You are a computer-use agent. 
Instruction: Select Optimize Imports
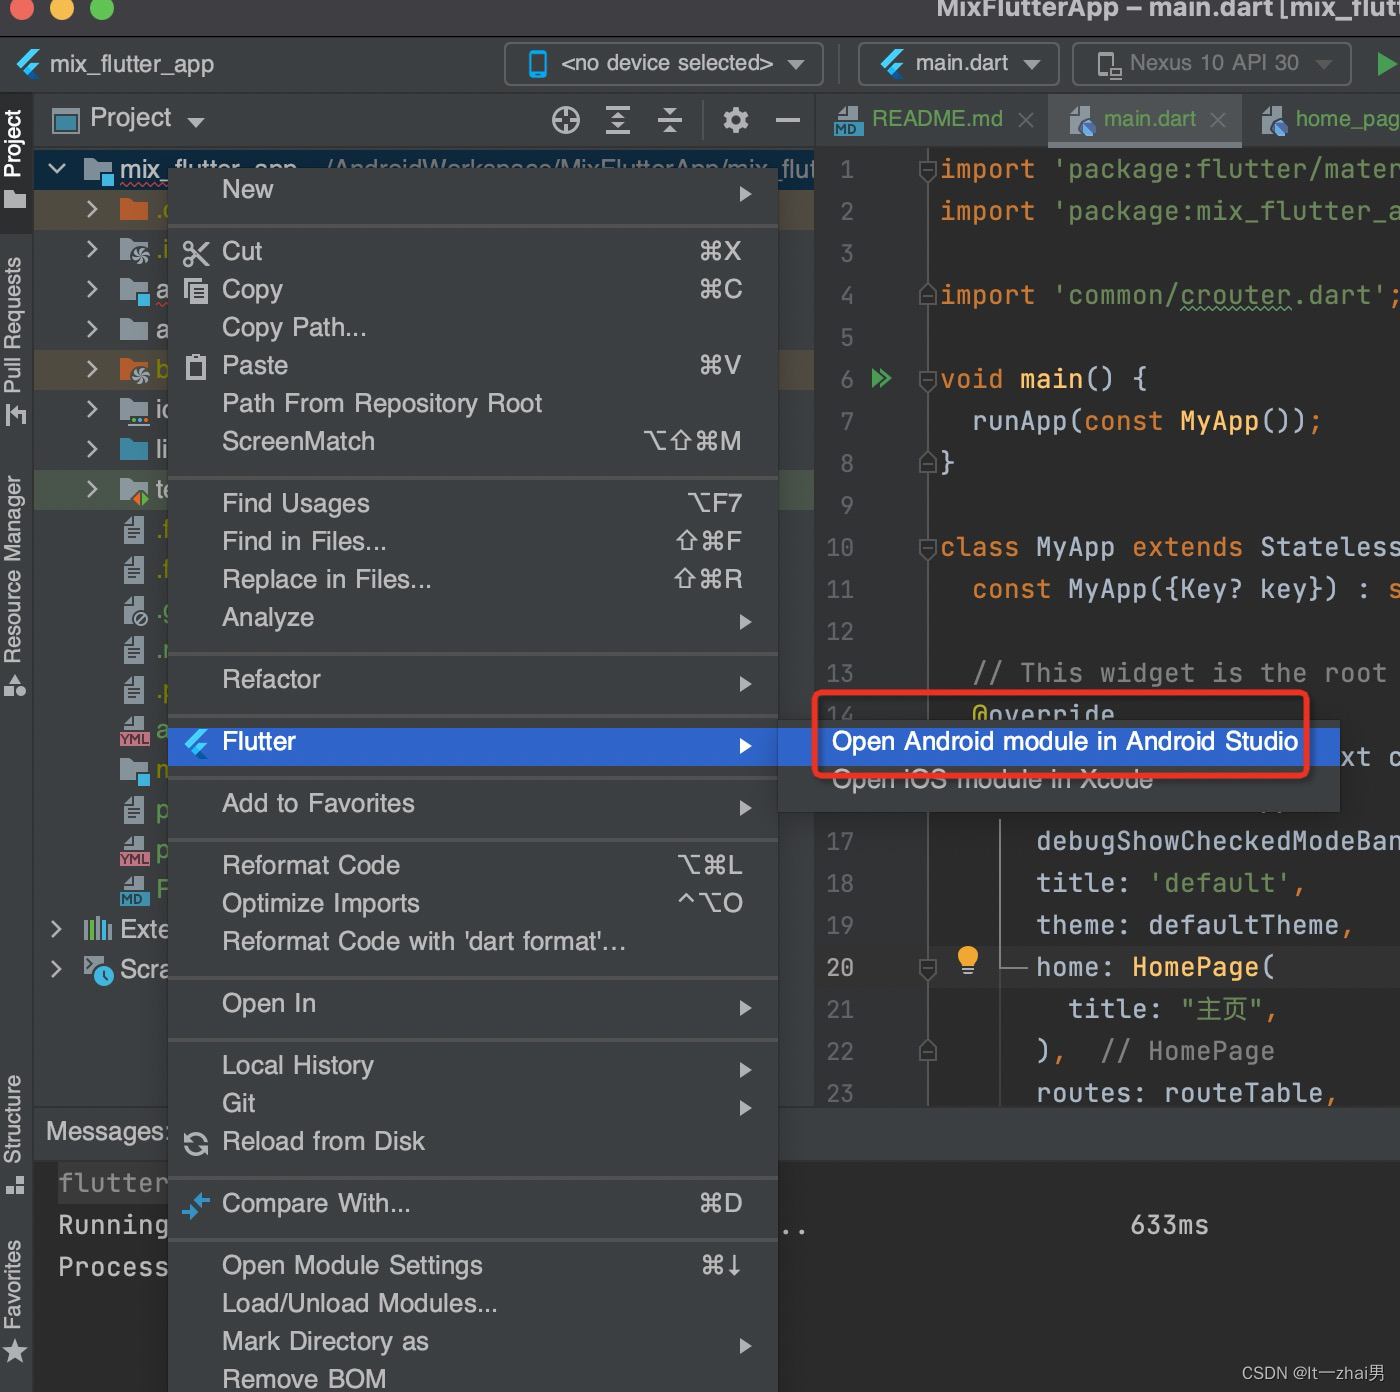pos(473,904)
